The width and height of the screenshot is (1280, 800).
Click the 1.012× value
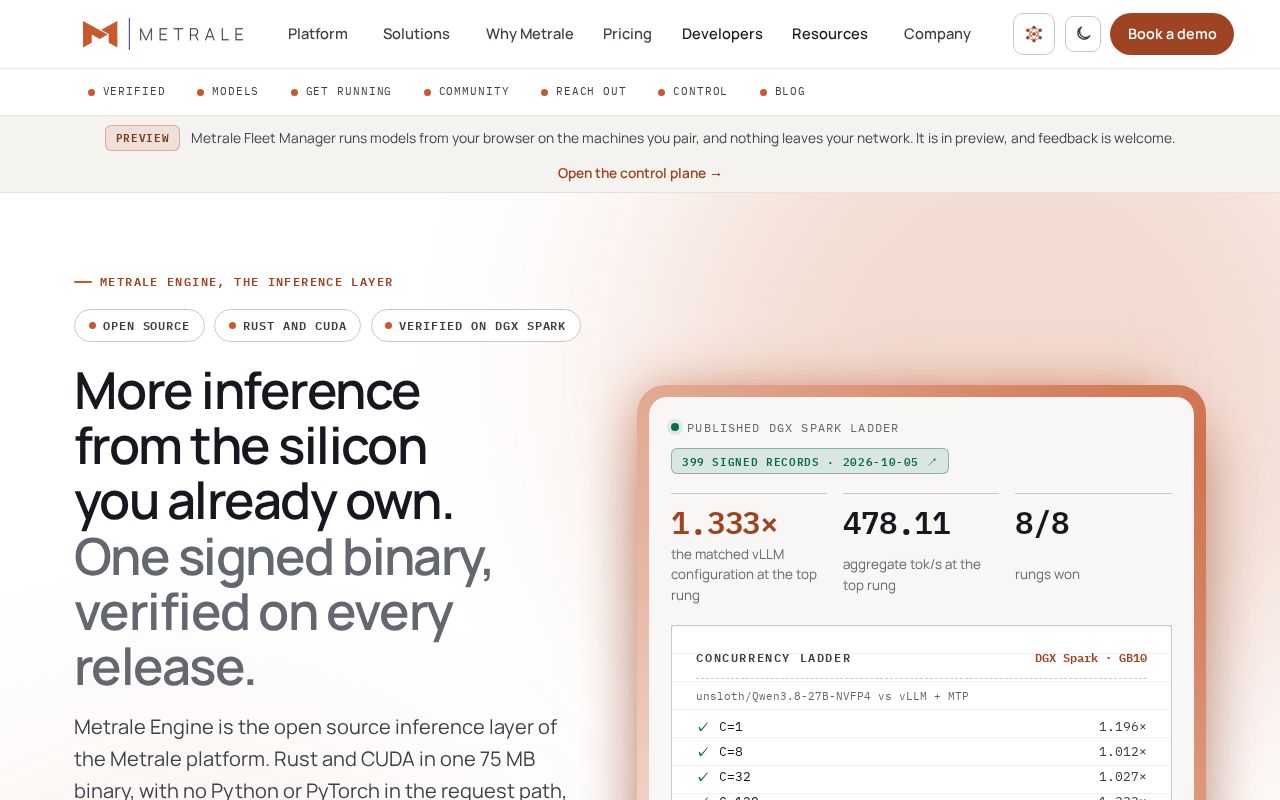pyautogui.click(x=1123, y=752)
